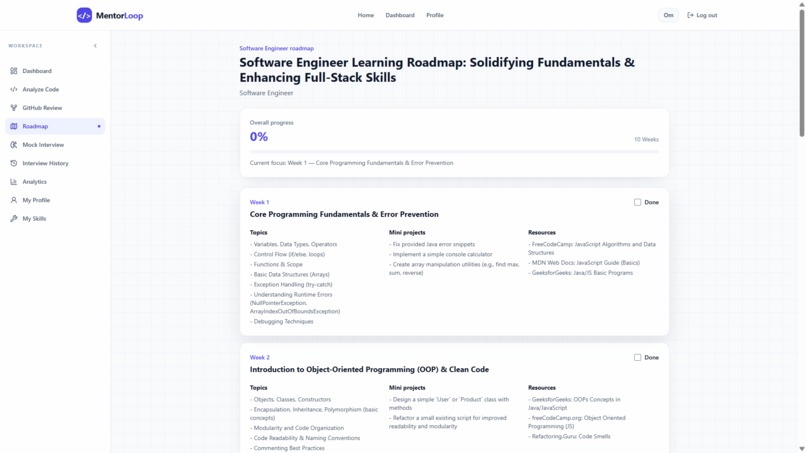
Task: Click the Dashboard grid icon in sidebar
Action: (x=14, y=71)
